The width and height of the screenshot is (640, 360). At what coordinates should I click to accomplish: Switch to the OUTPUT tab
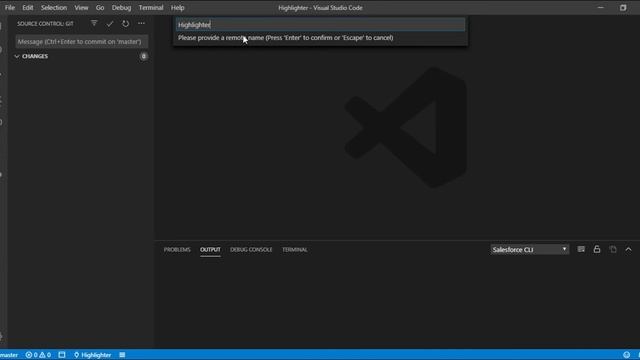pyautogui.click(x=210, y=249)
